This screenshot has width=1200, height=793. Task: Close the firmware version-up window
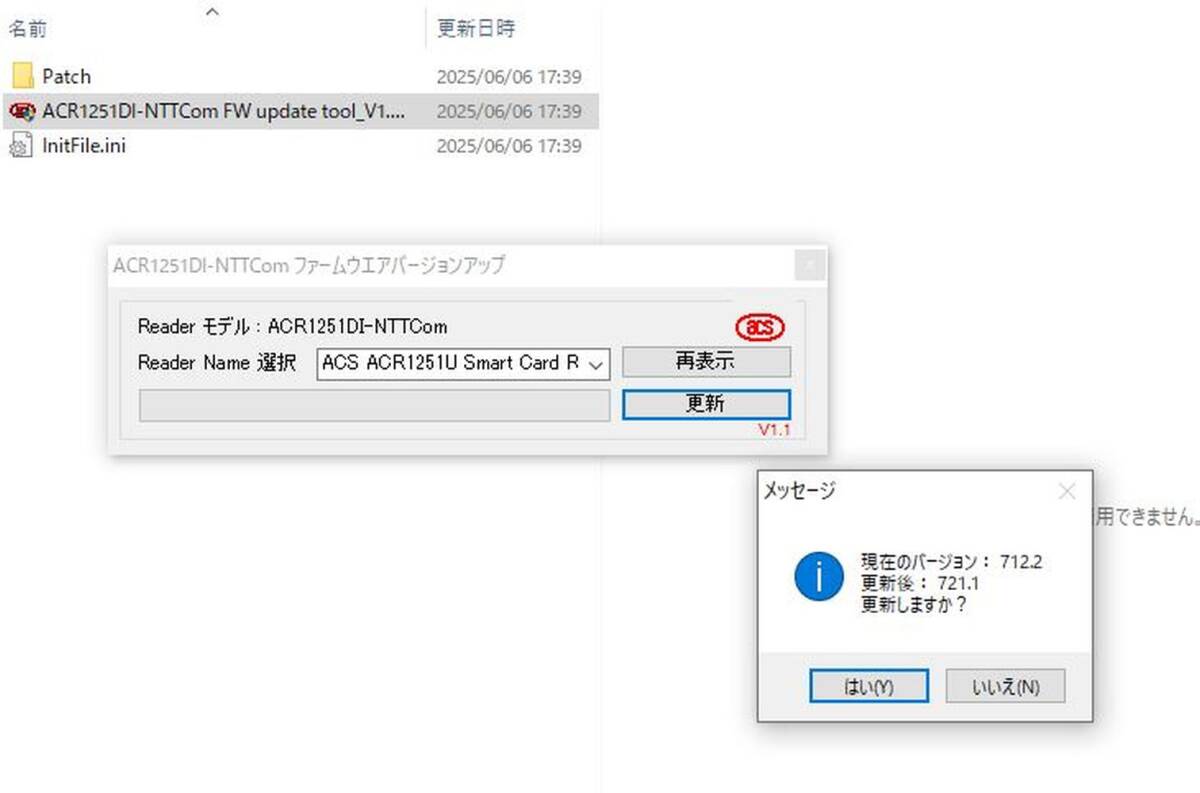tap(809, 265)
